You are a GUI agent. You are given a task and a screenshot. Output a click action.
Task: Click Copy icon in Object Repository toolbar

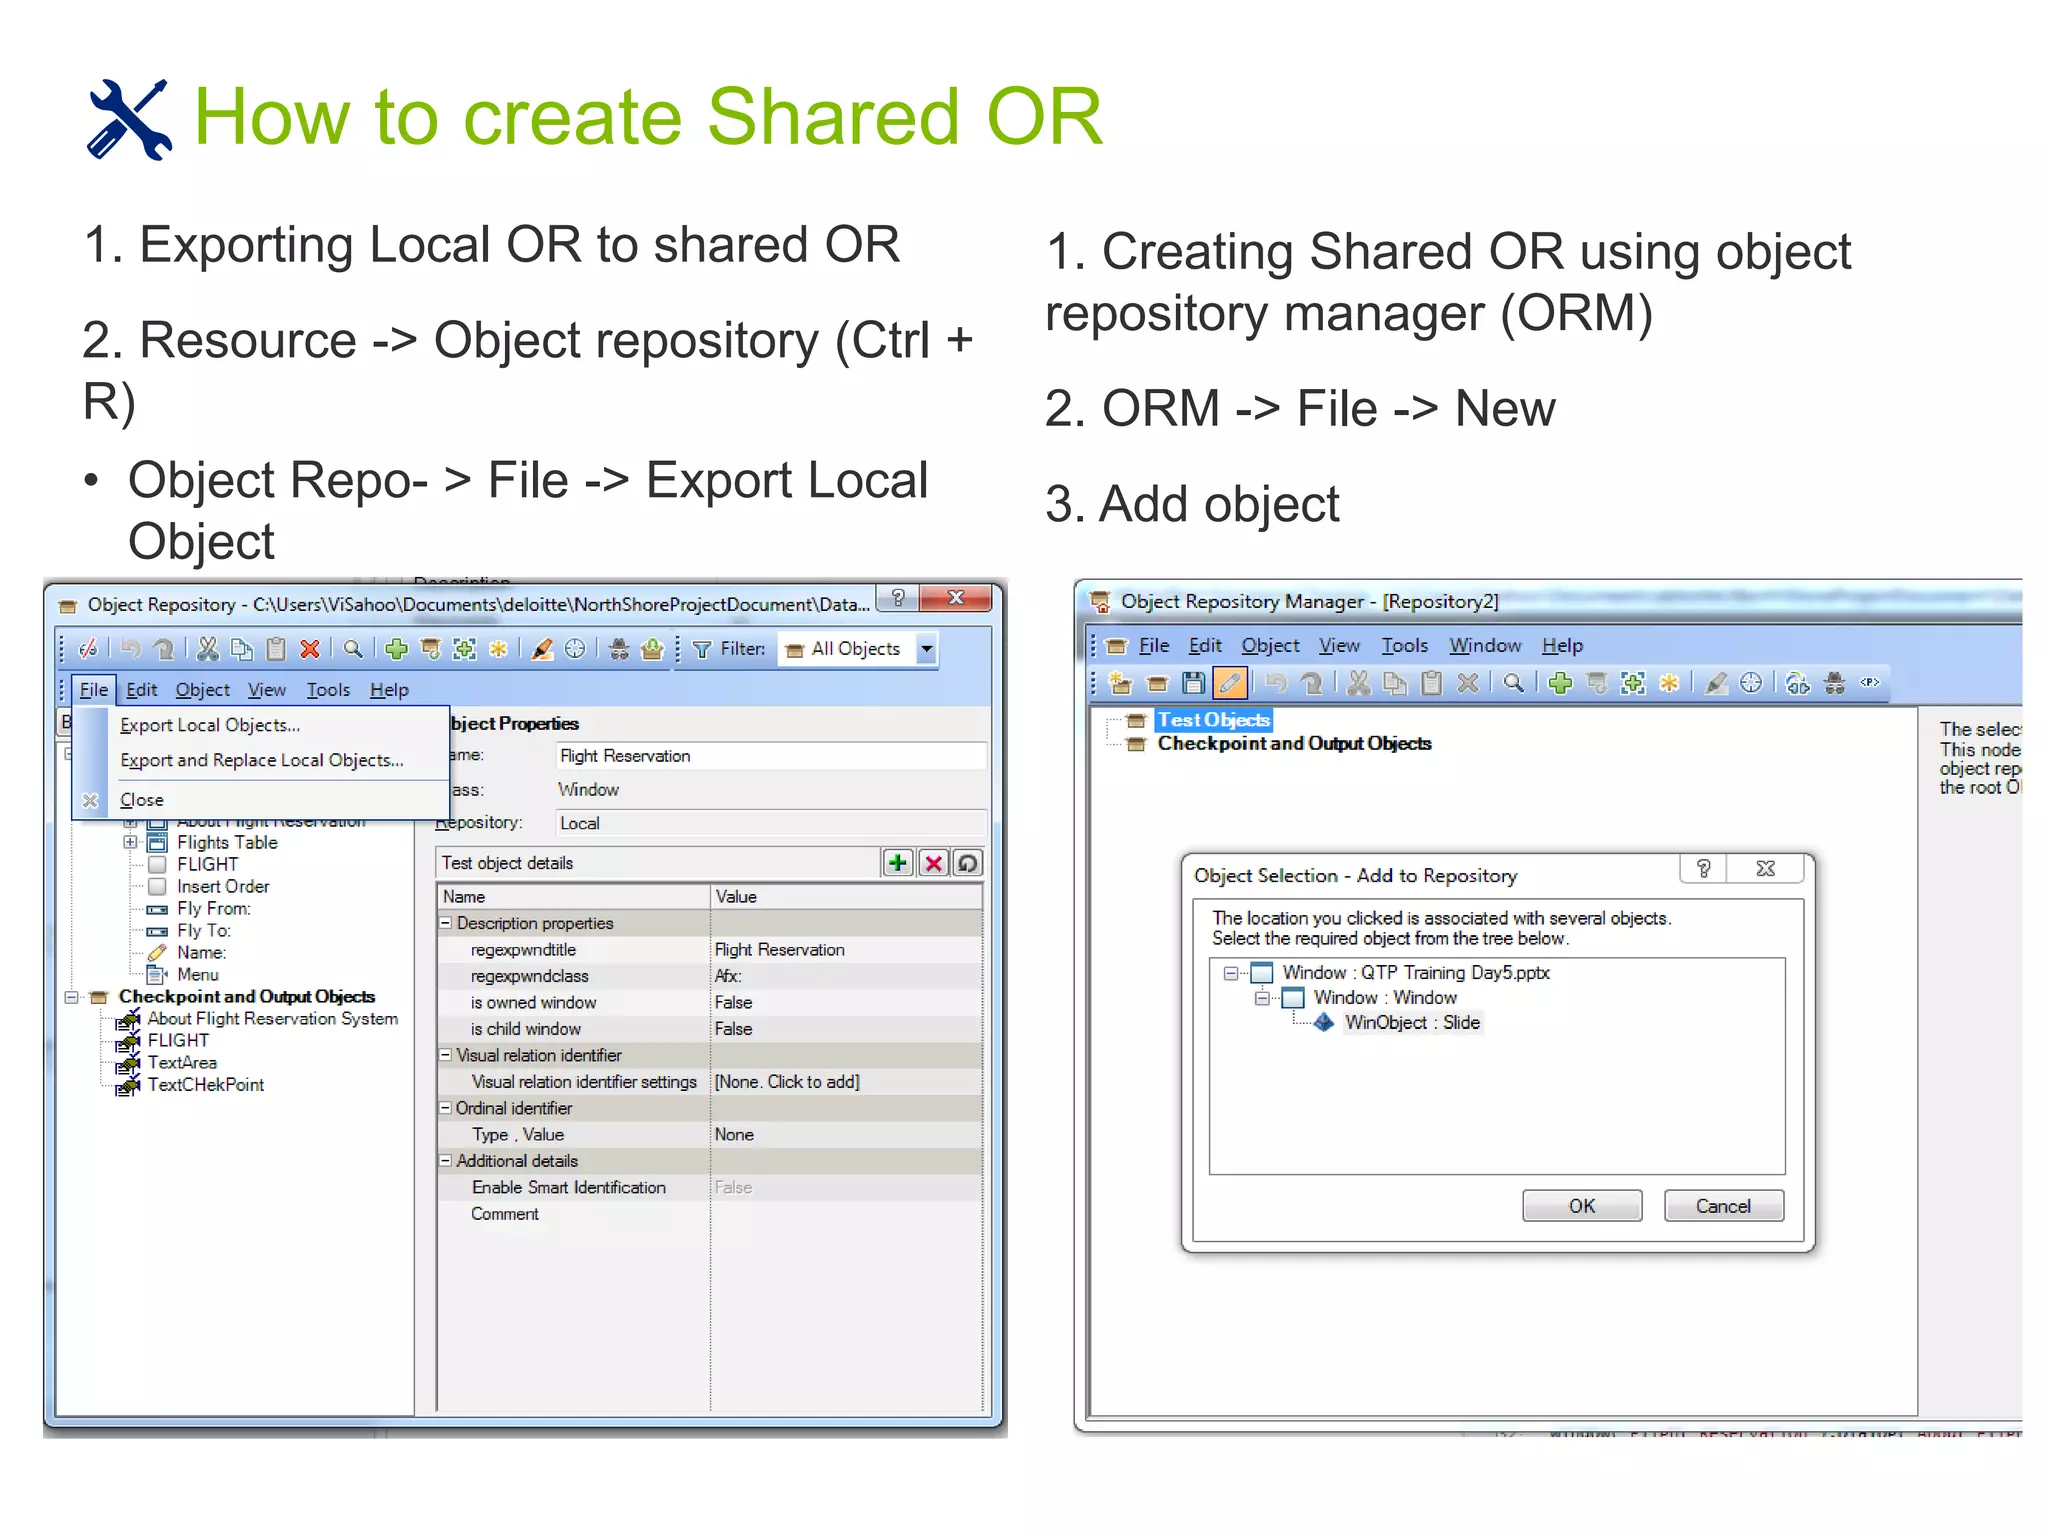click(x=241, y=649)
